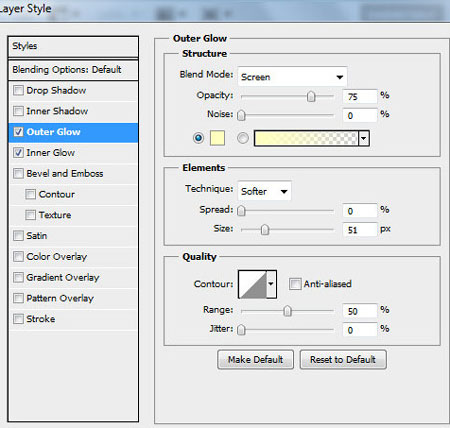Select the solid color radio button
This screenshot has height=428, width=450.
(x=199, y=138)
